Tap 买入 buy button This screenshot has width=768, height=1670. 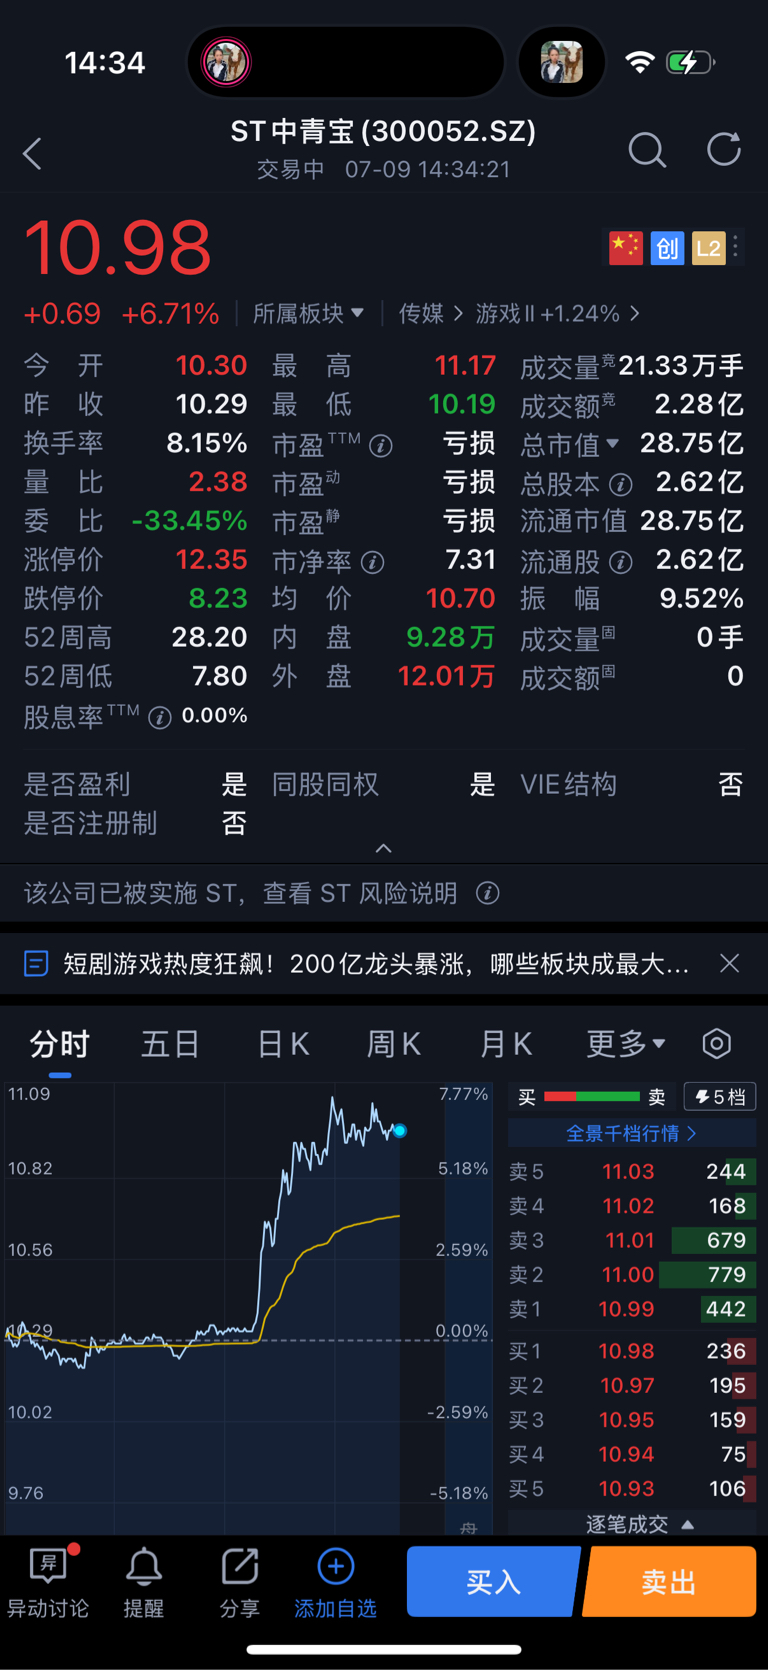pos(493,1582)
